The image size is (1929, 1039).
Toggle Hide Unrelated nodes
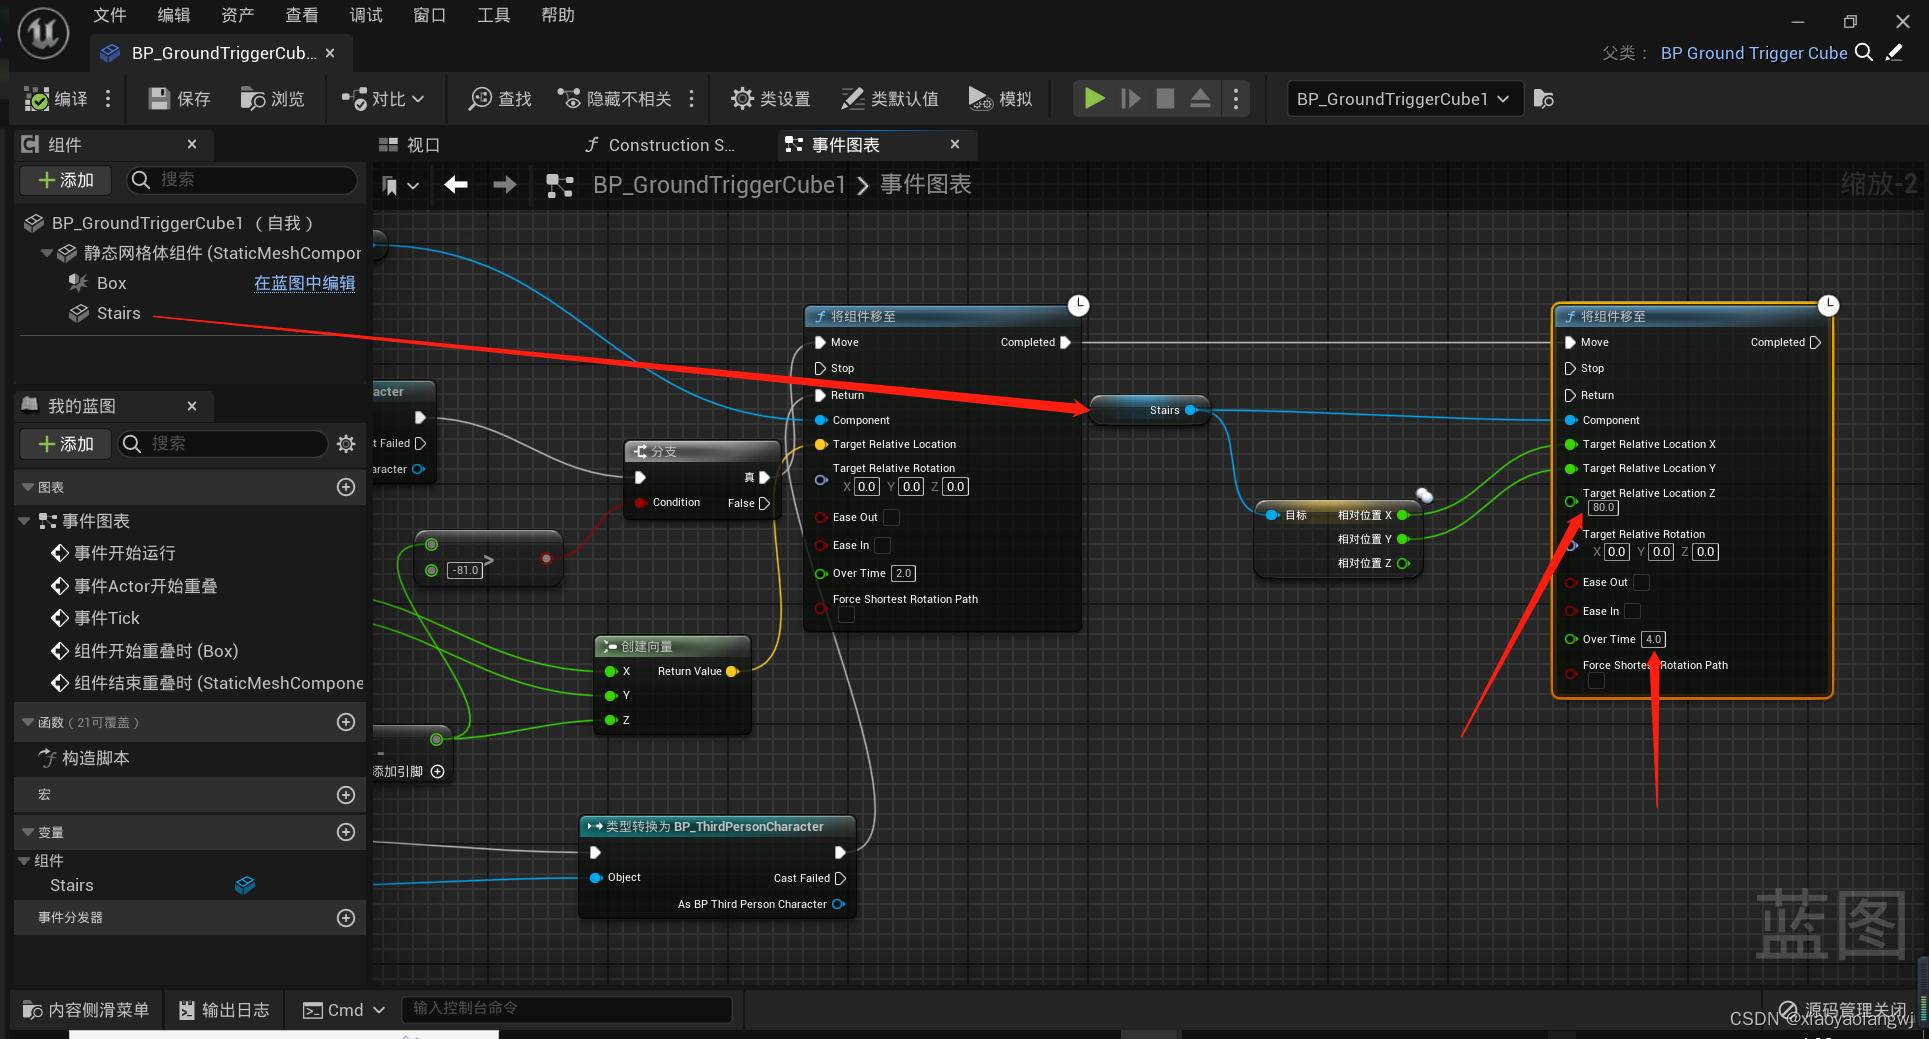[x=614, y=98]
